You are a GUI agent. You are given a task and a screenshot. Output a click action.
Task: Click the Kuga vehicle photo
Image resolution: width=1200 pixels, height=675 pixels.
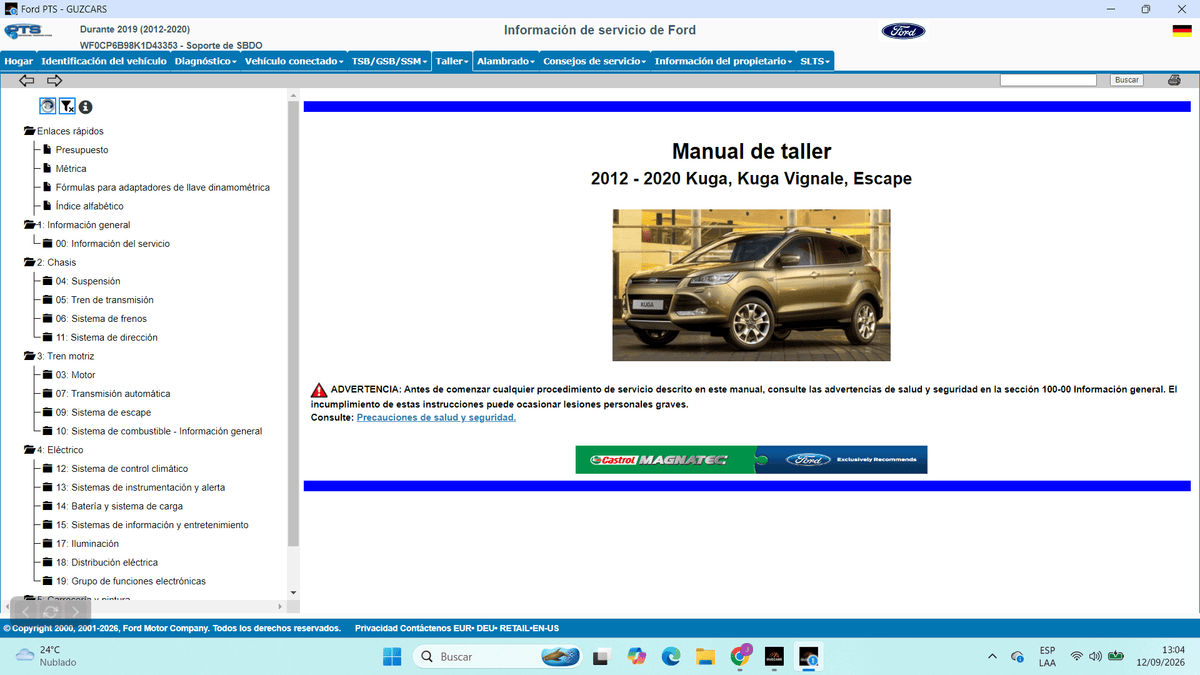click(751, 285)
